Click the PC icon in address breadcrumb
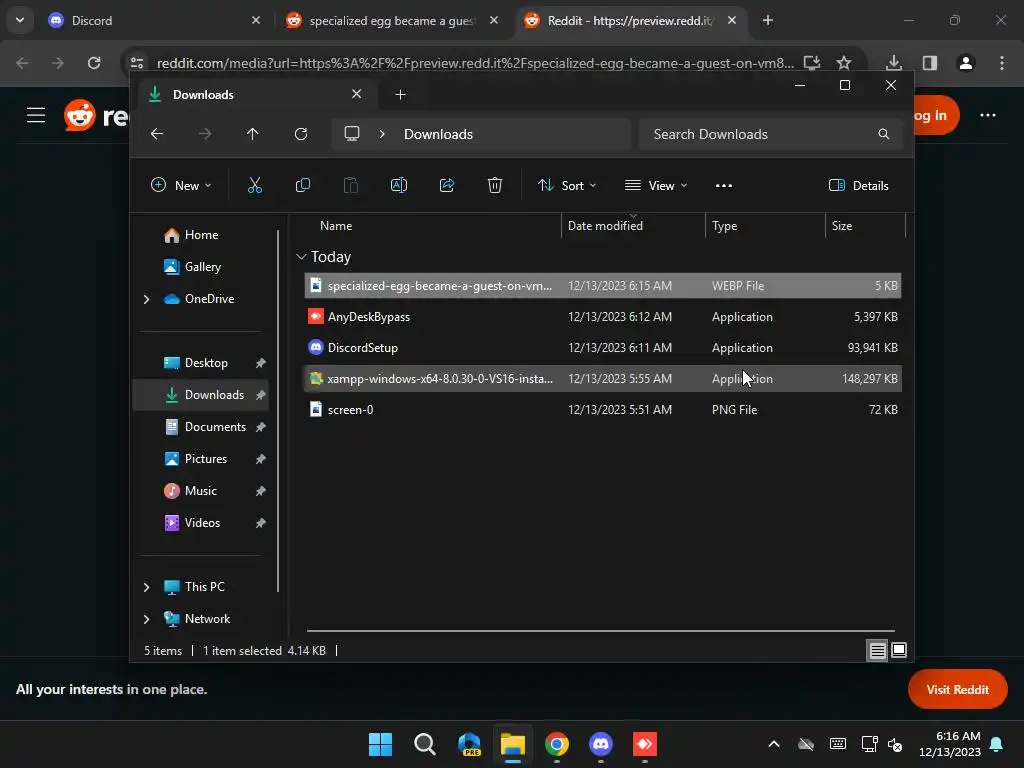Viewport: 1024px width, 768px height. coord(352,134)
